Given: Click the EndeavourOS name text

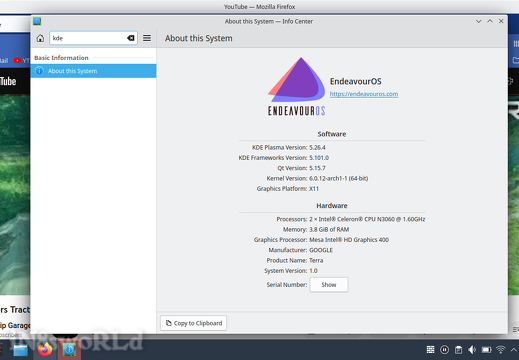Looking at the screenshot, I should click(356, 81).
